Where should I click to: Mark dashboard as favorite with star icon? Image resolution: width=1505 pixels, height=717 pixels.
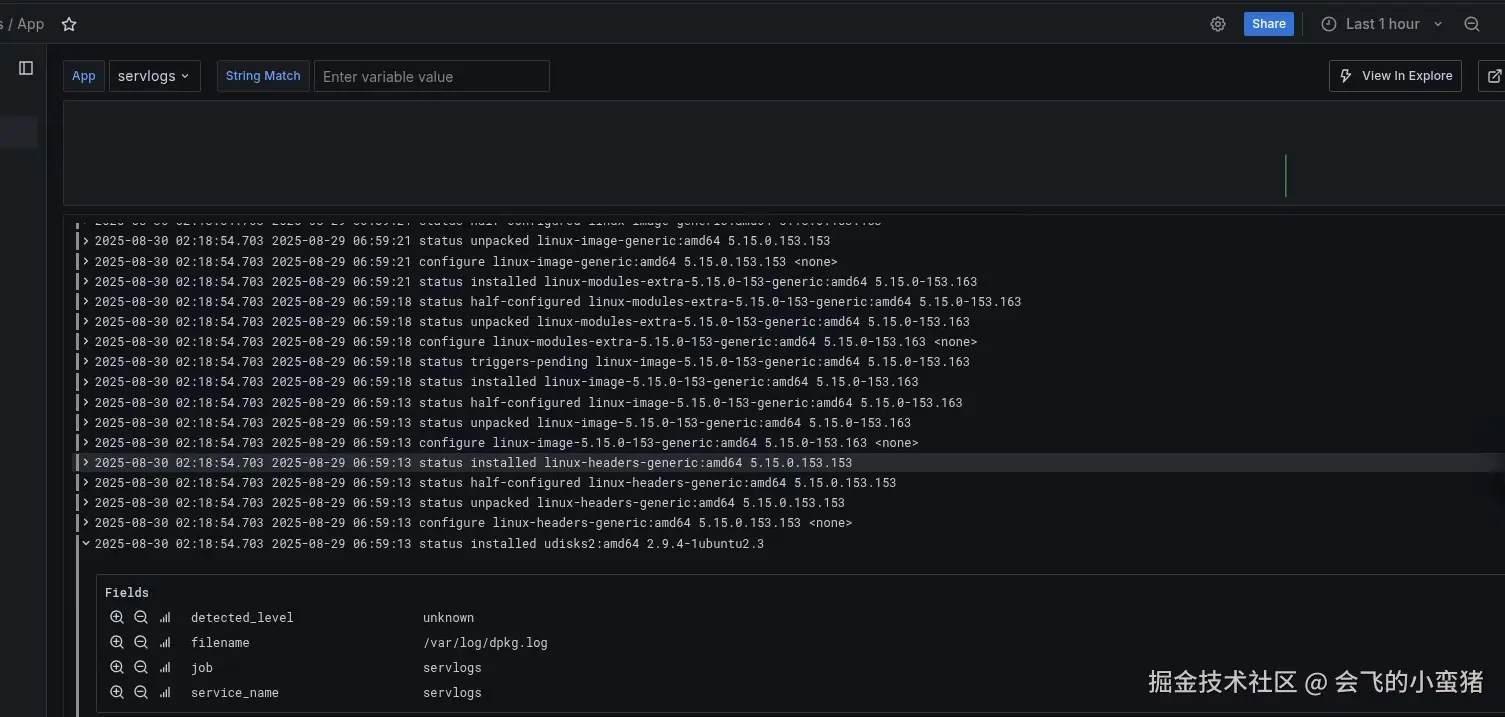tap(69, 24)
